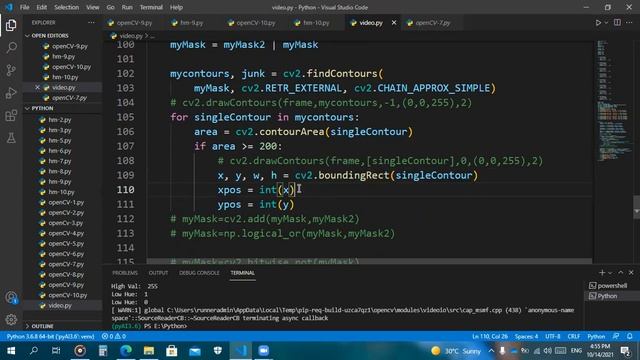
Task: Click the feedback icon in status bar
Action: tap(616, 336)
